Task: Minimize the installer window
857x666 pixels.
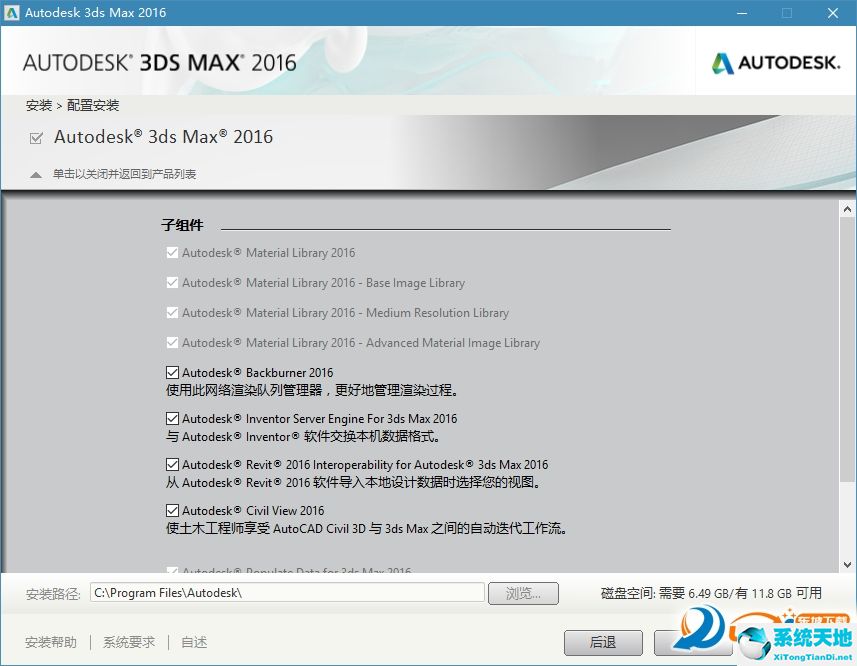Action: pos(742,13)
